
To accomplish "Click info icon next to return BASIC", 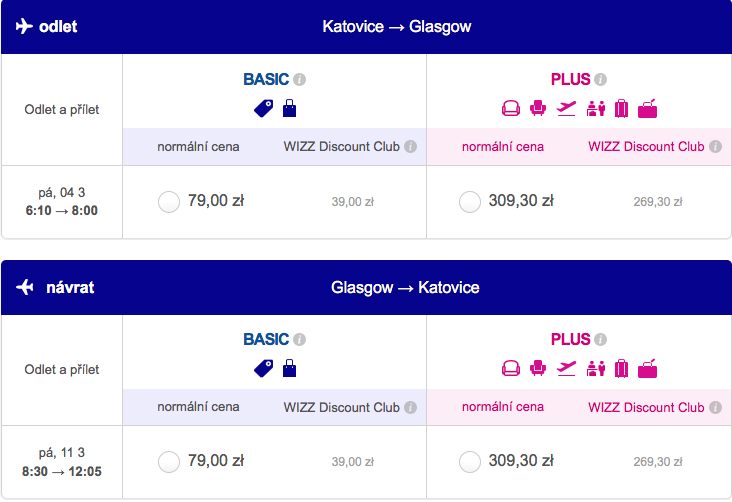I will click(300, 339).
